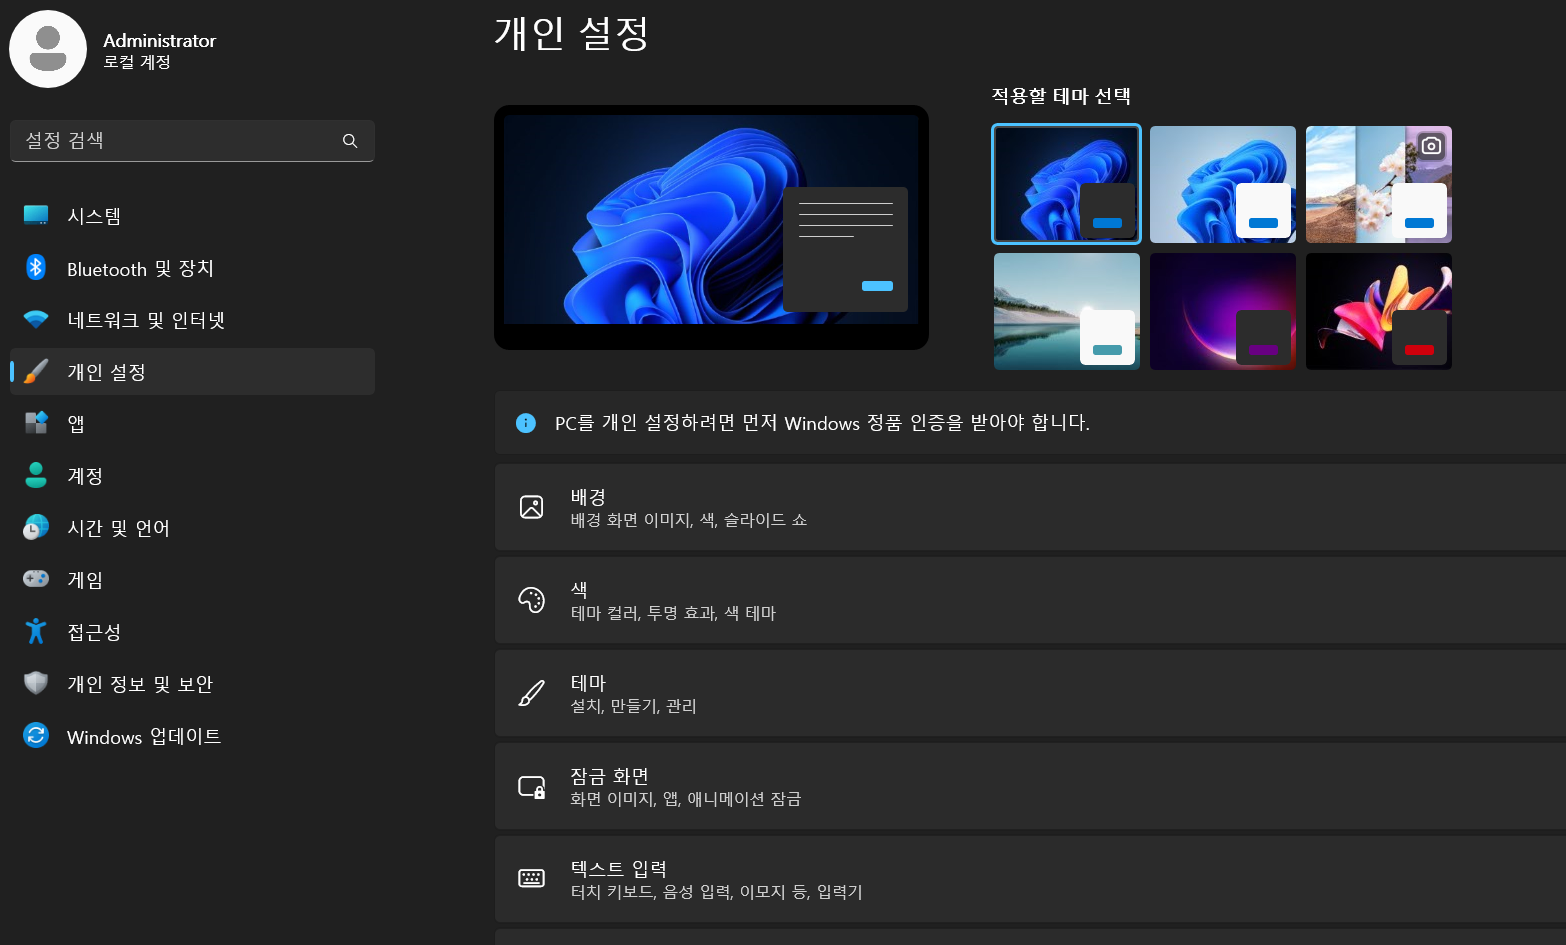Viewport: 1566px width, 945px height.
Task: Open 잠금 화면 settings row
Action: tap(1030, 786)
